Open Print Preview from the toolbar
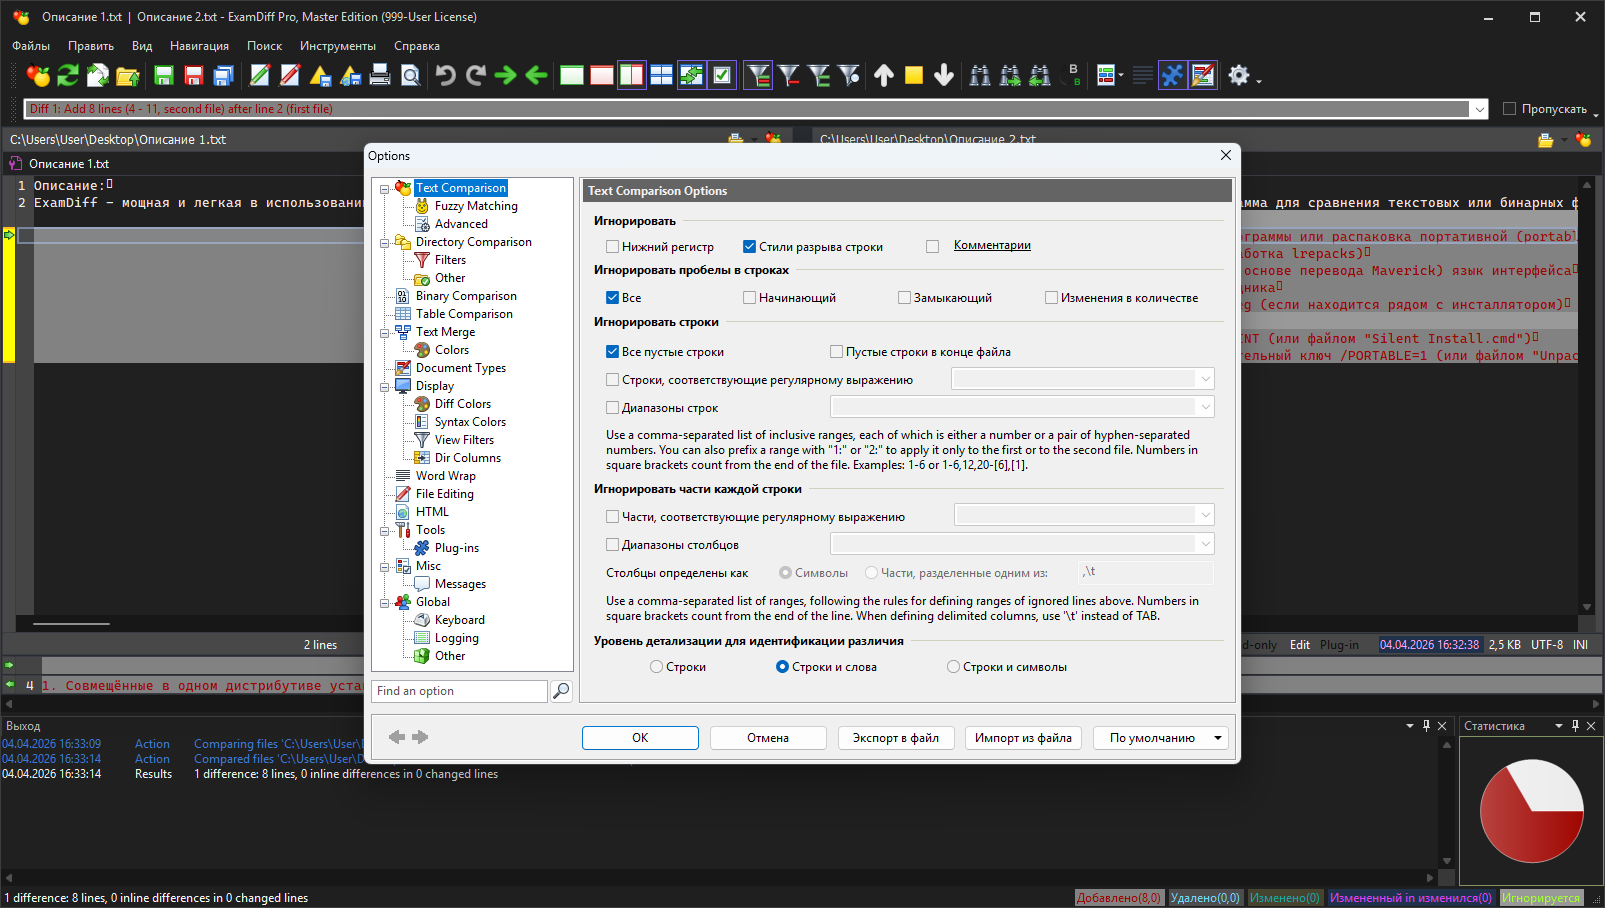Screen dimensions: 1605x908 [x=410, y=75]
